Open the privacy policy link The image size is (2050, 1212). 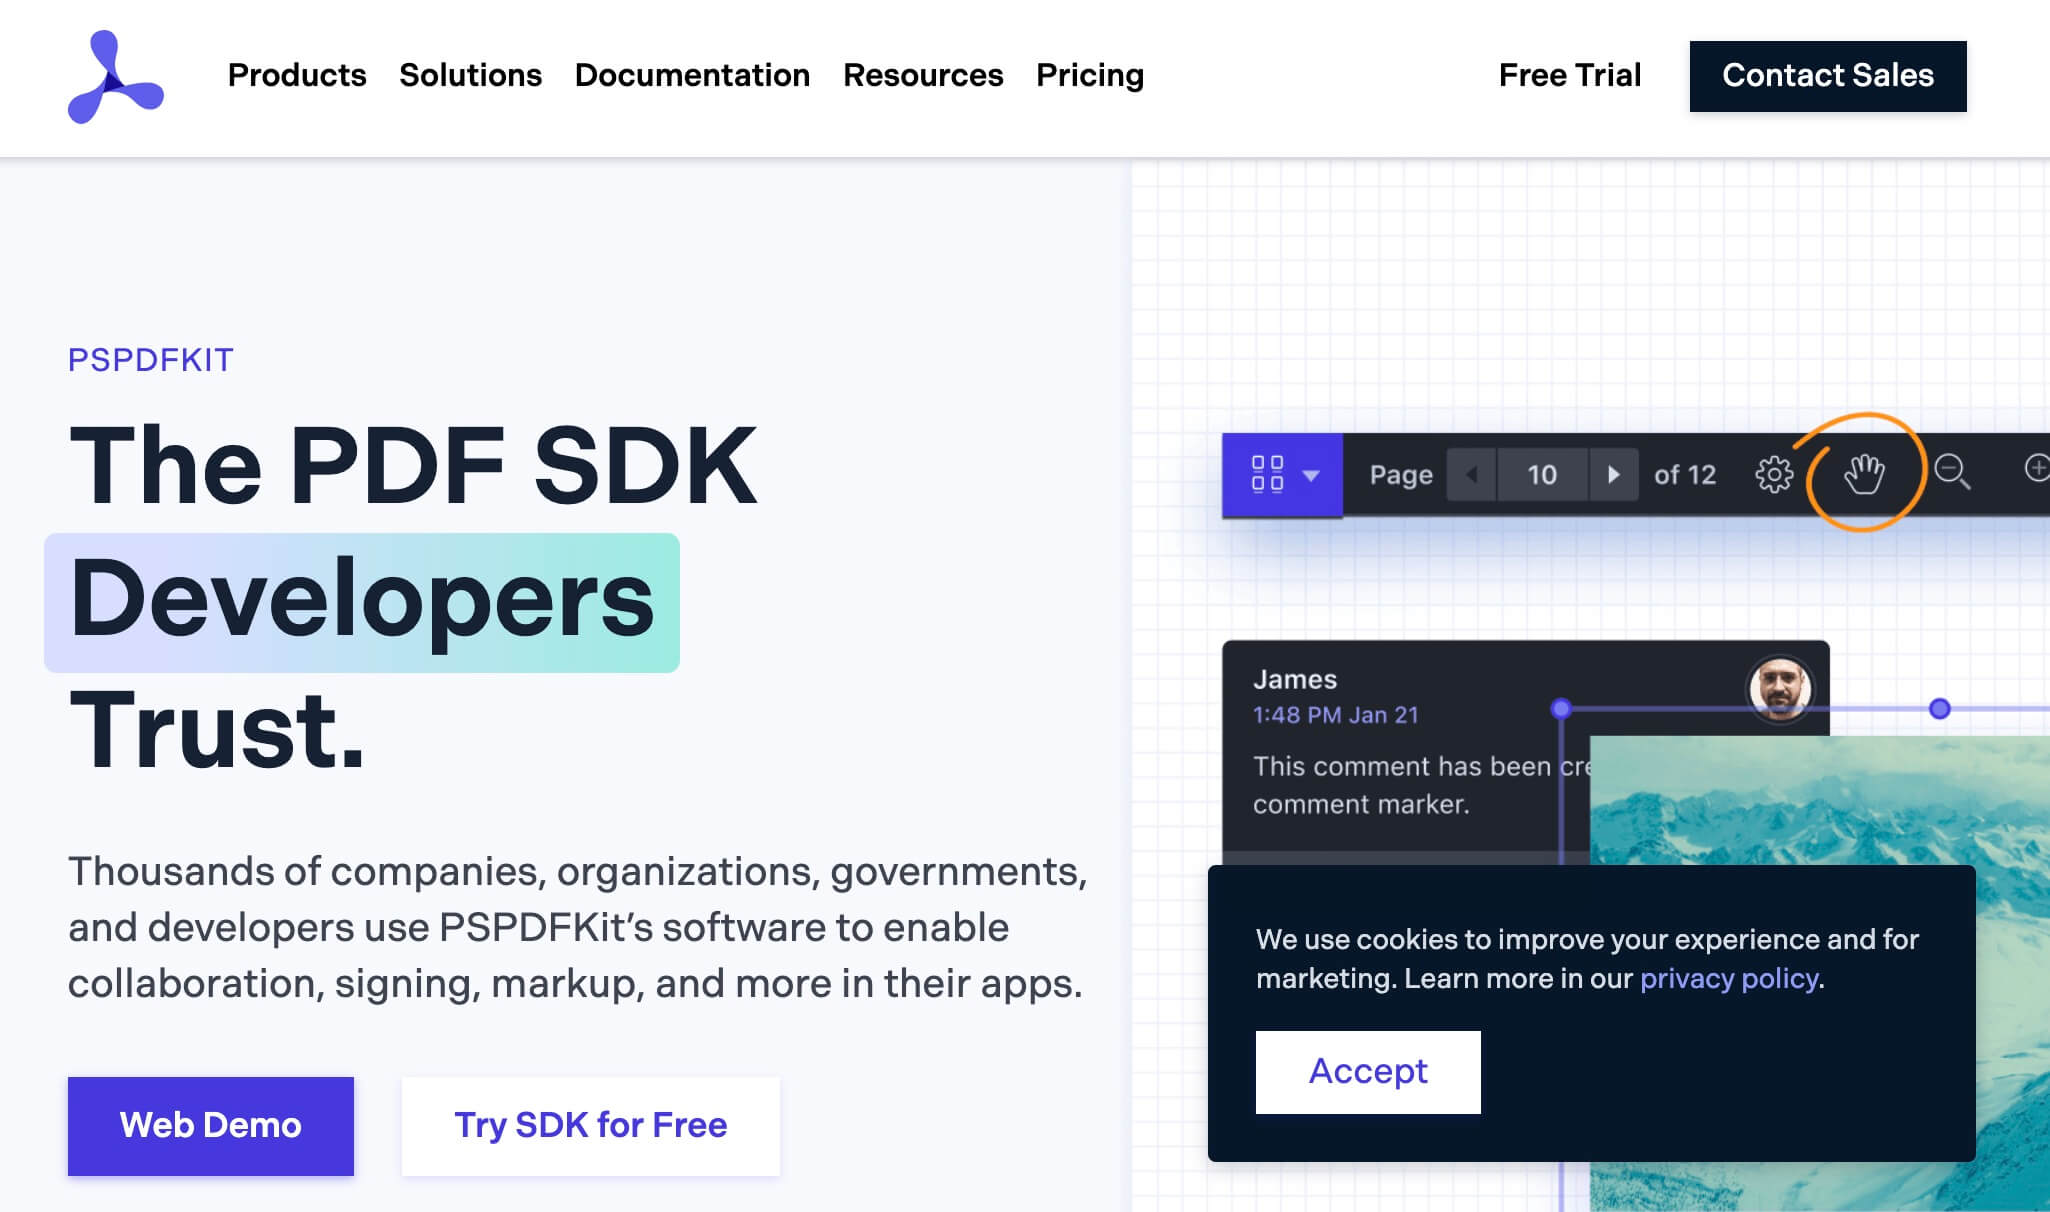point(1728,978)
